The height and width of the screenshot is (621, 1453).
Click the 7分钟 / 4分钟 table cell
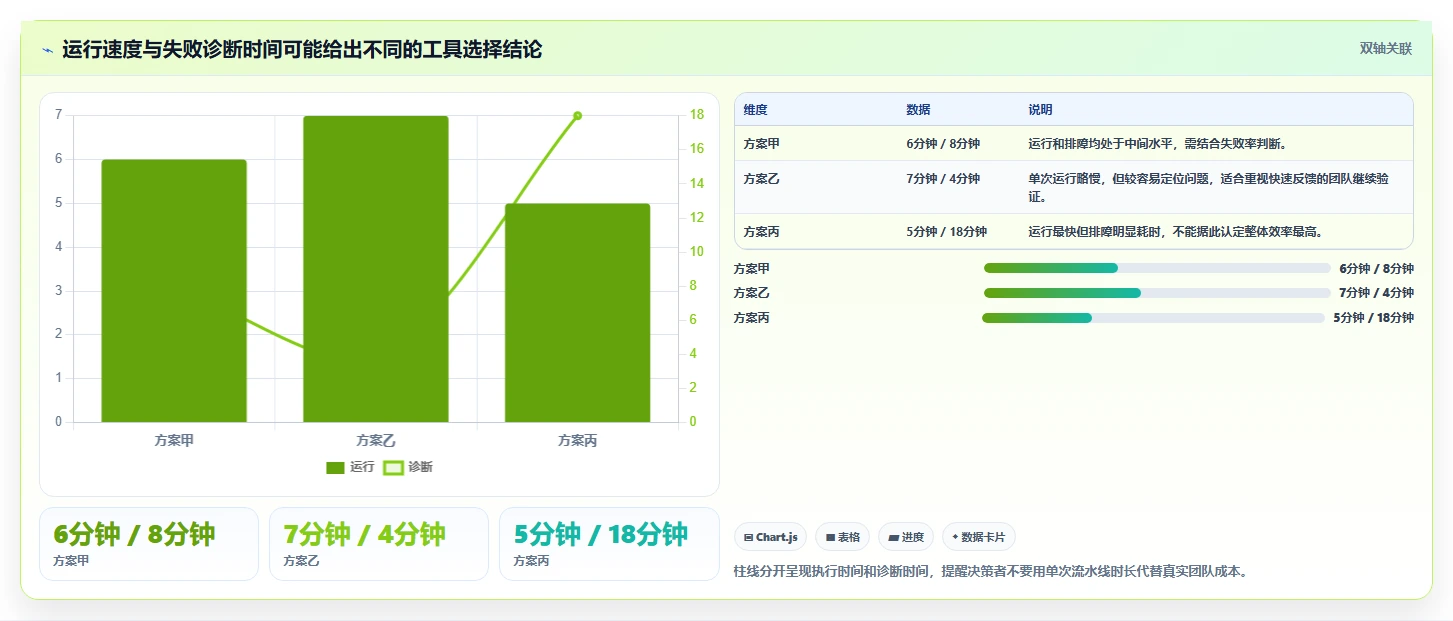point(943,179)
